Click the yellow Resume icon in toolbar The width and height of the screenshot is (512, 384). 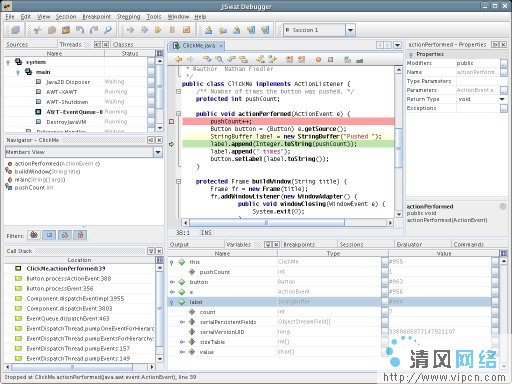pos(158,30)
